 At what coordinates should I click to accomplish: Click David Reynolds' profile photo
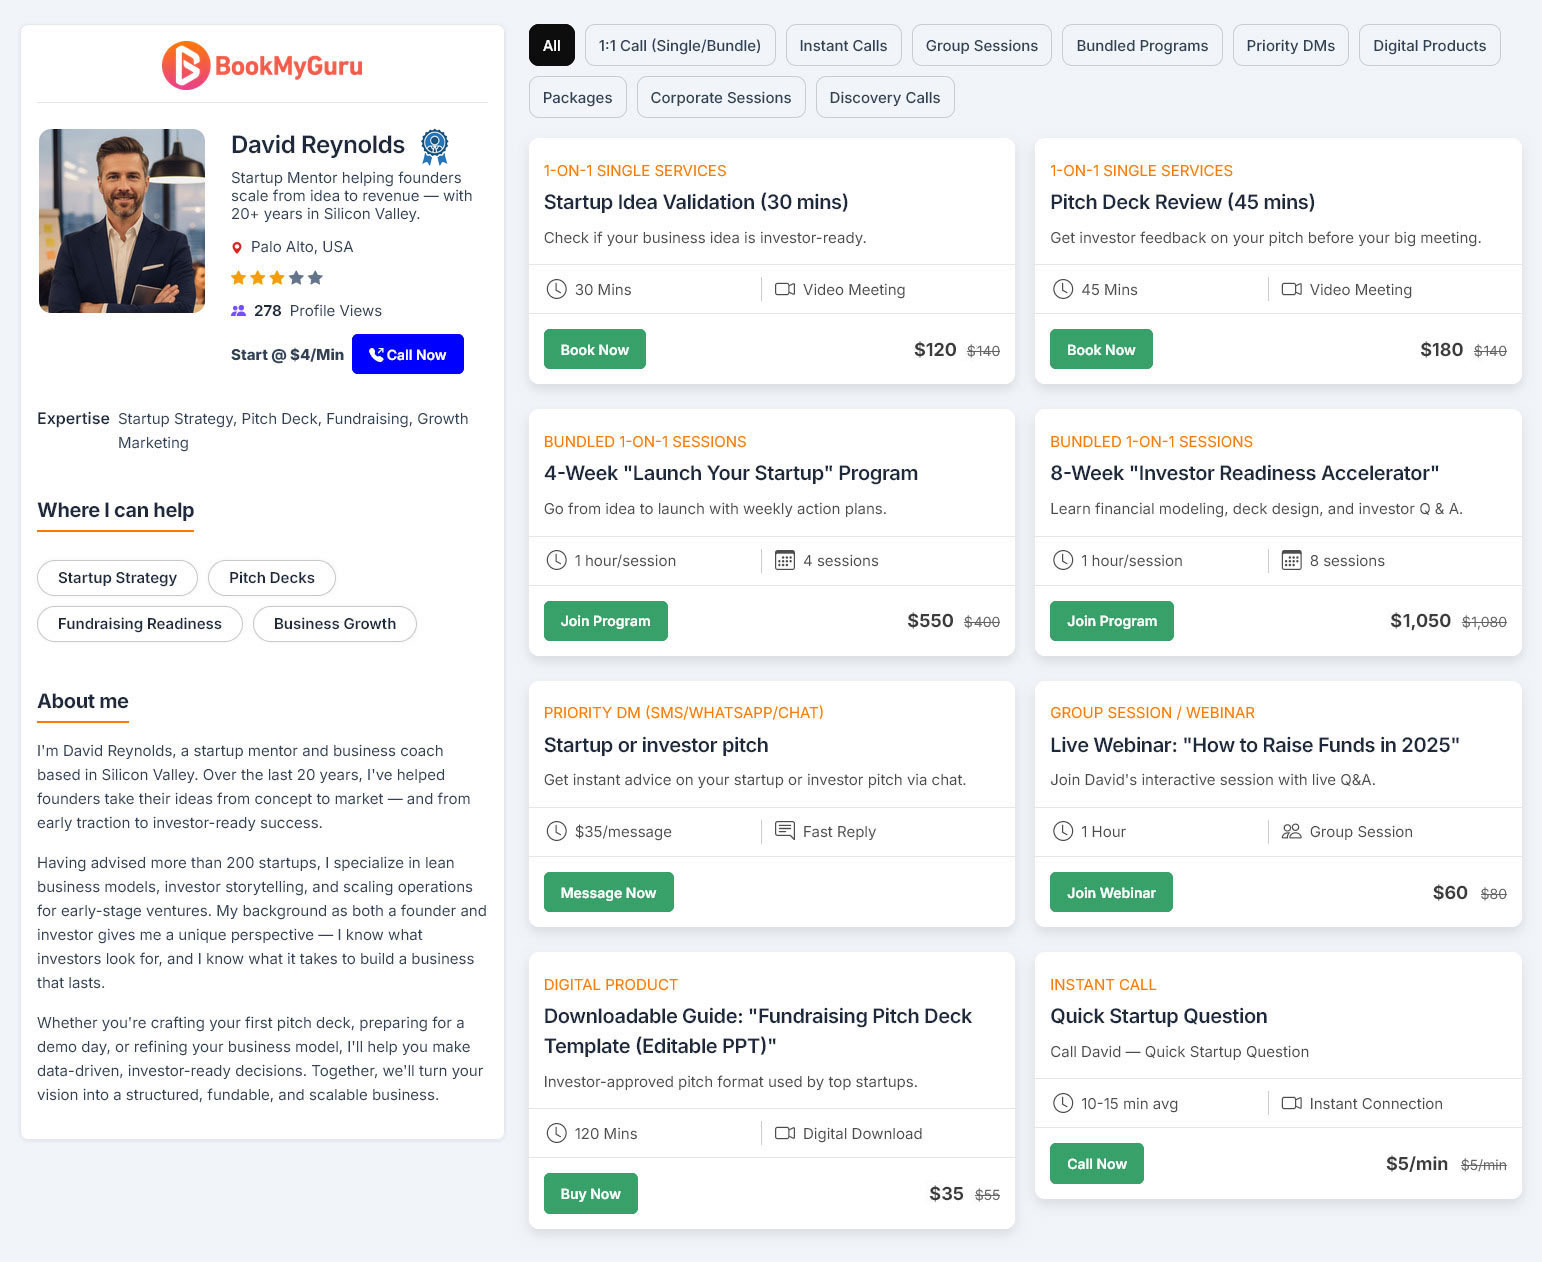pyautogui.click(x=122, y=221)
